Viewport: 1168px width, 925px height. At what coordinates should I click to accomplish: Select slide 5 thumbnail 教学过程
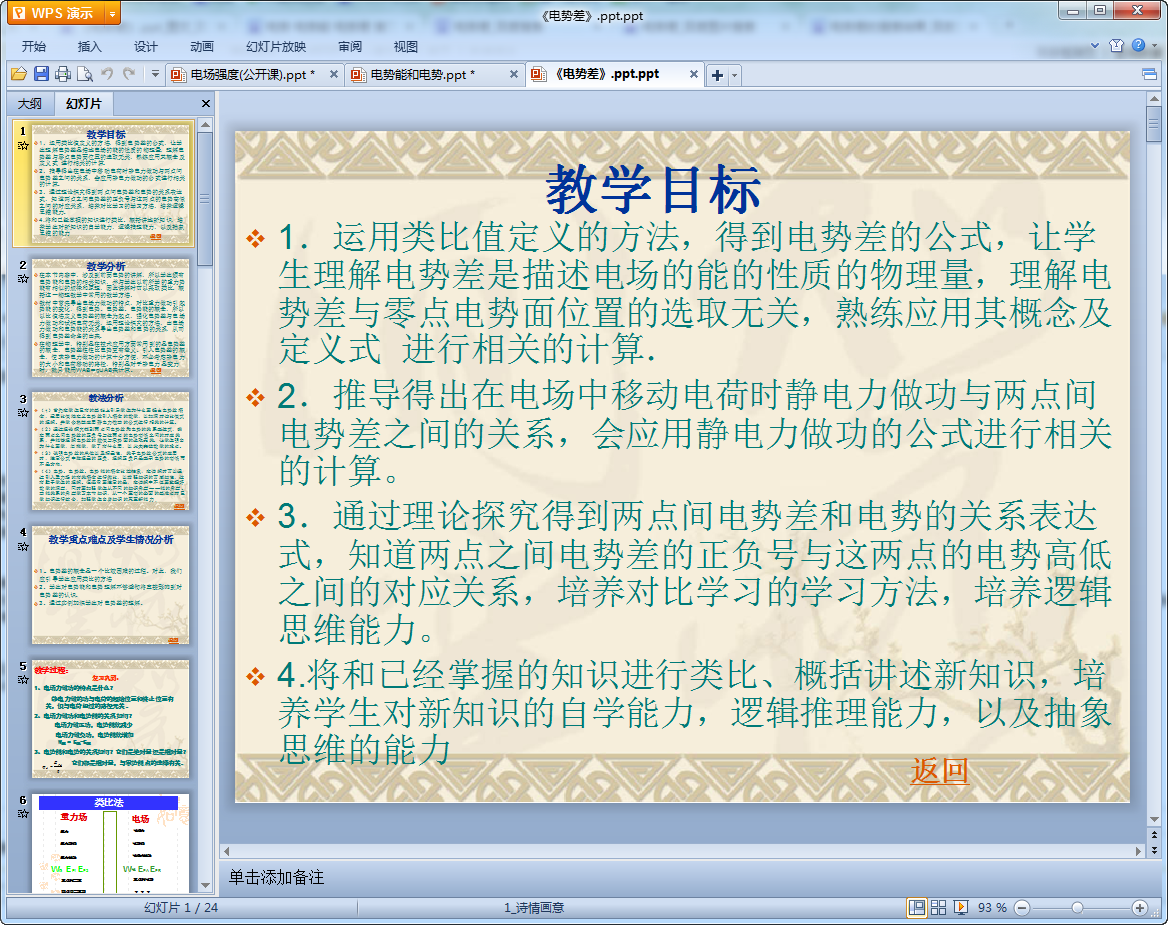pyautogui.click(x=110, y=719)
